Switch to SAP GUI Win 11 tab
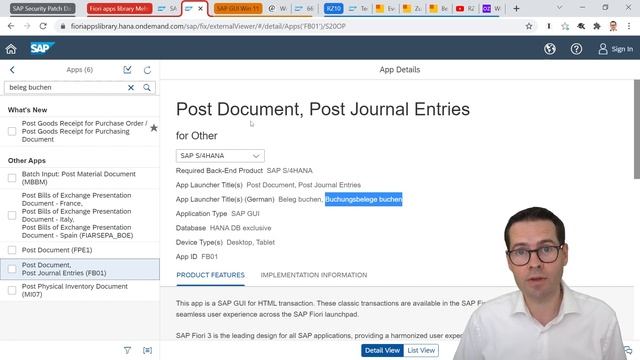The image size is (640, 360). [x=238, y=8]
